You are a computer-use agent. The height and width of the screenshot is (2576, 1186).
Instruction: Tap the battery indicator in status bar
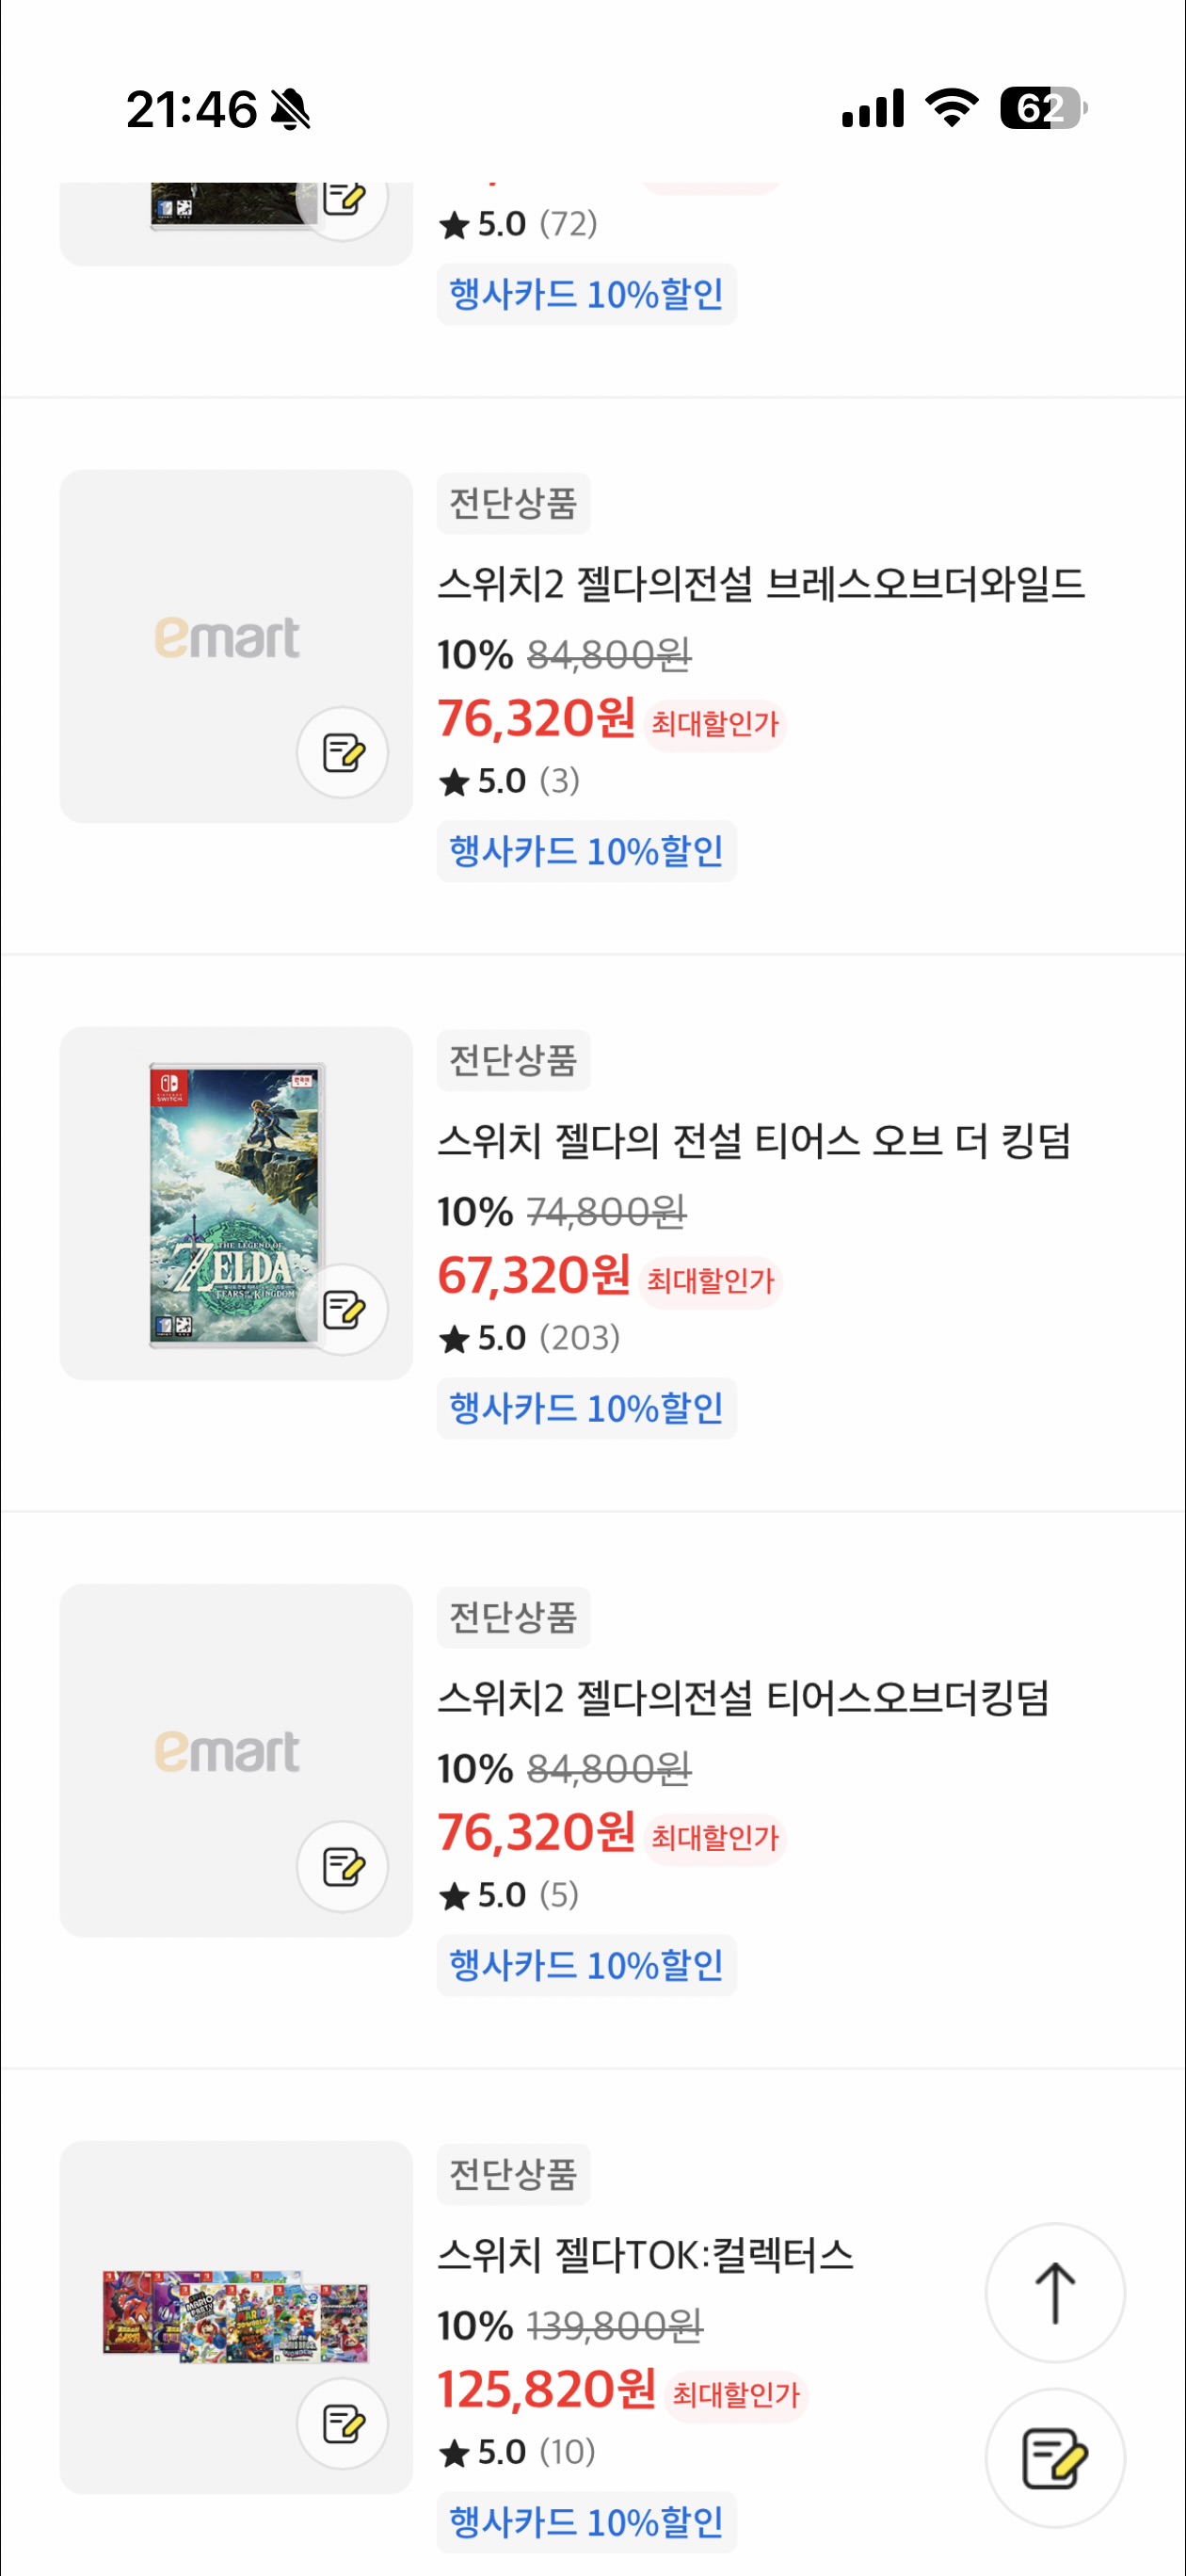(1042, 108)
